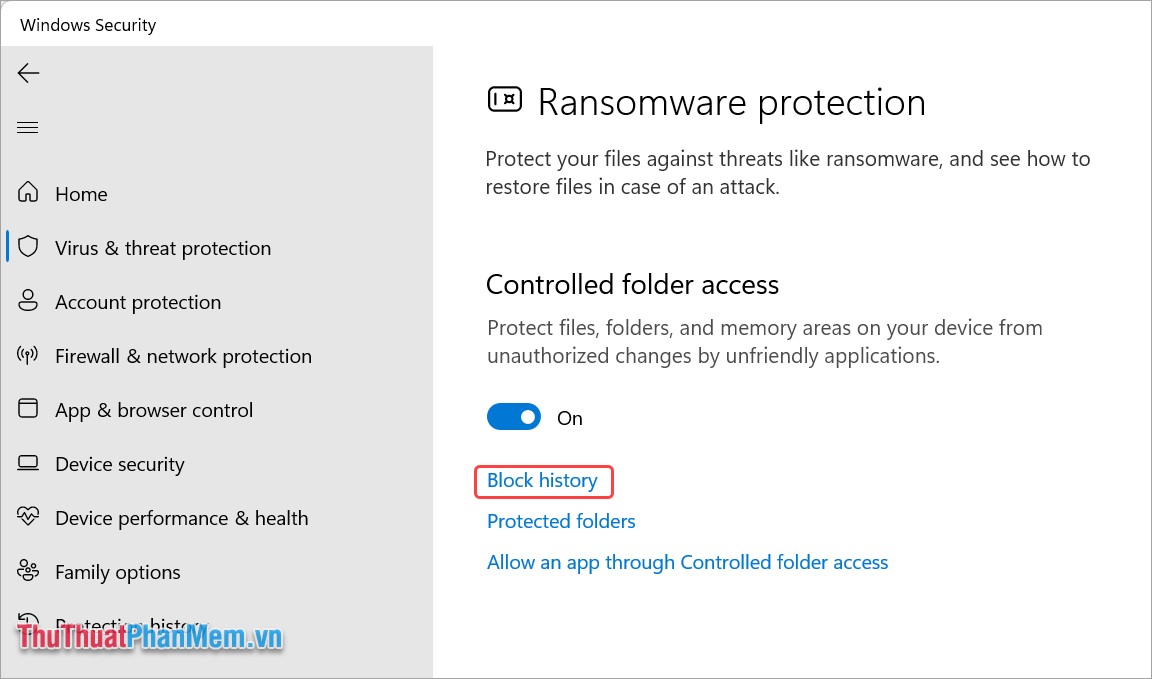Click the Virus & threat protection shield icon
The width and height of the screenshot is (1152, 679).
(29, 247)
